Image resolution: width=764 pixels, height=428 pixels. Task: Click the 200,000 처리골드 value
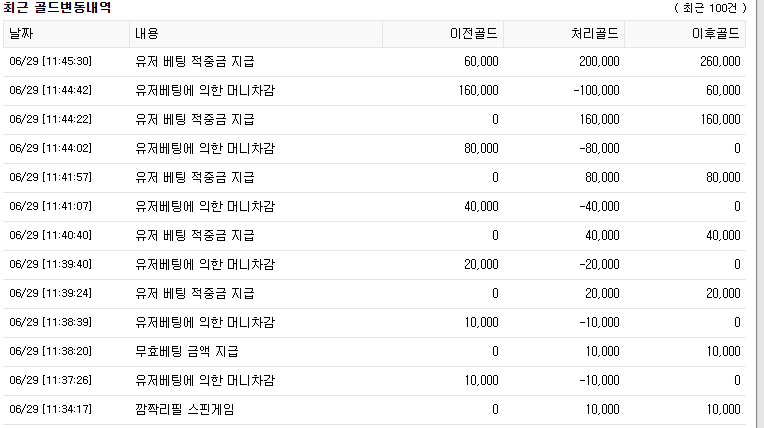(x=599, y=61)
